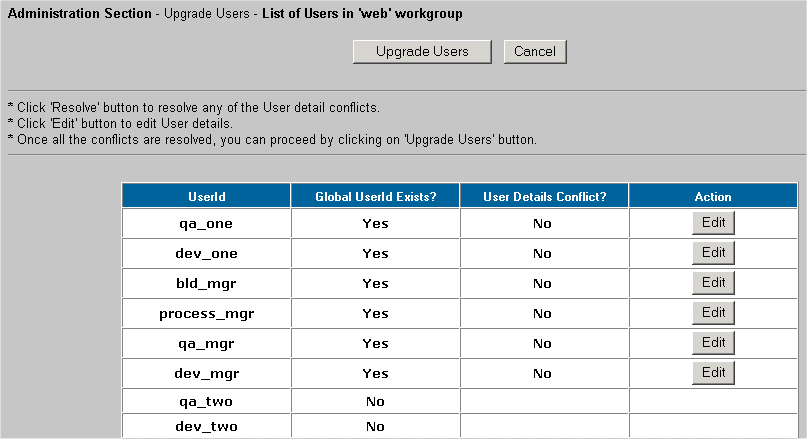Select Edit in the dev_mgr row
Image resolution: width=807 pixels, height=439 pixels.
click(x=713, y=373)
